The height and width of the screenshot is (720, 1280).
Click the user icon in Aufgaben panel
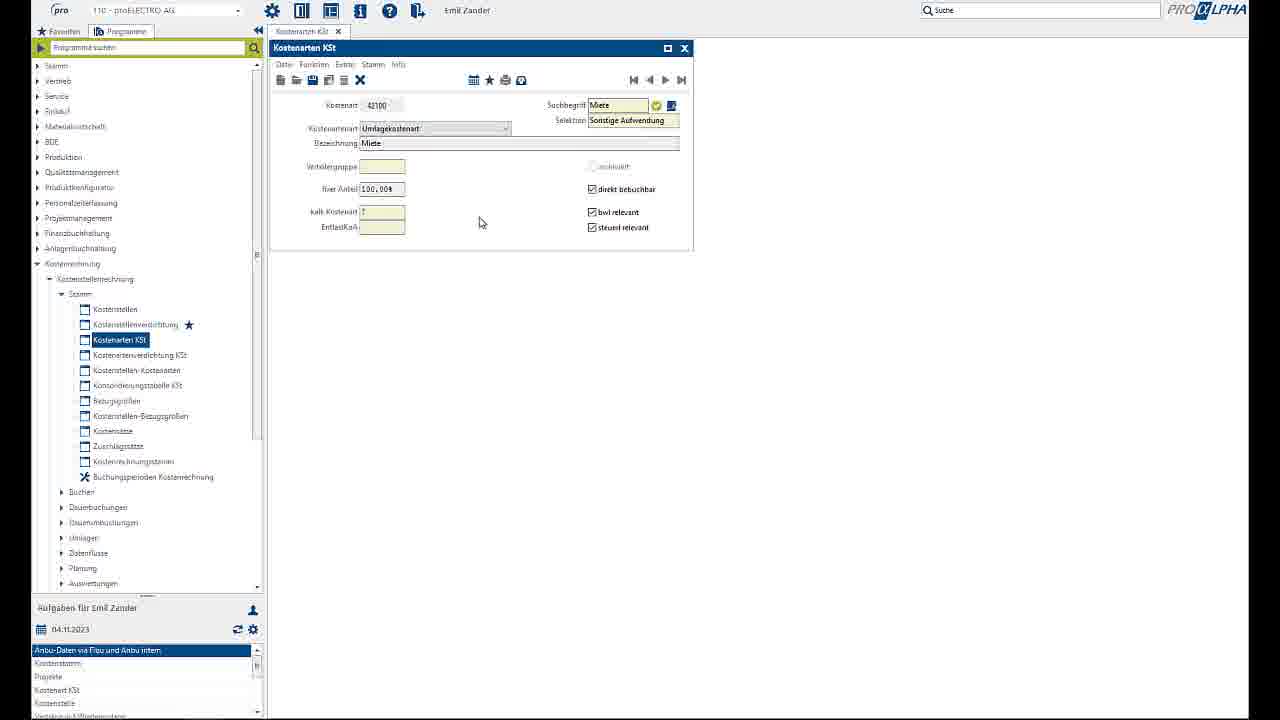click(x=253, y=610)
